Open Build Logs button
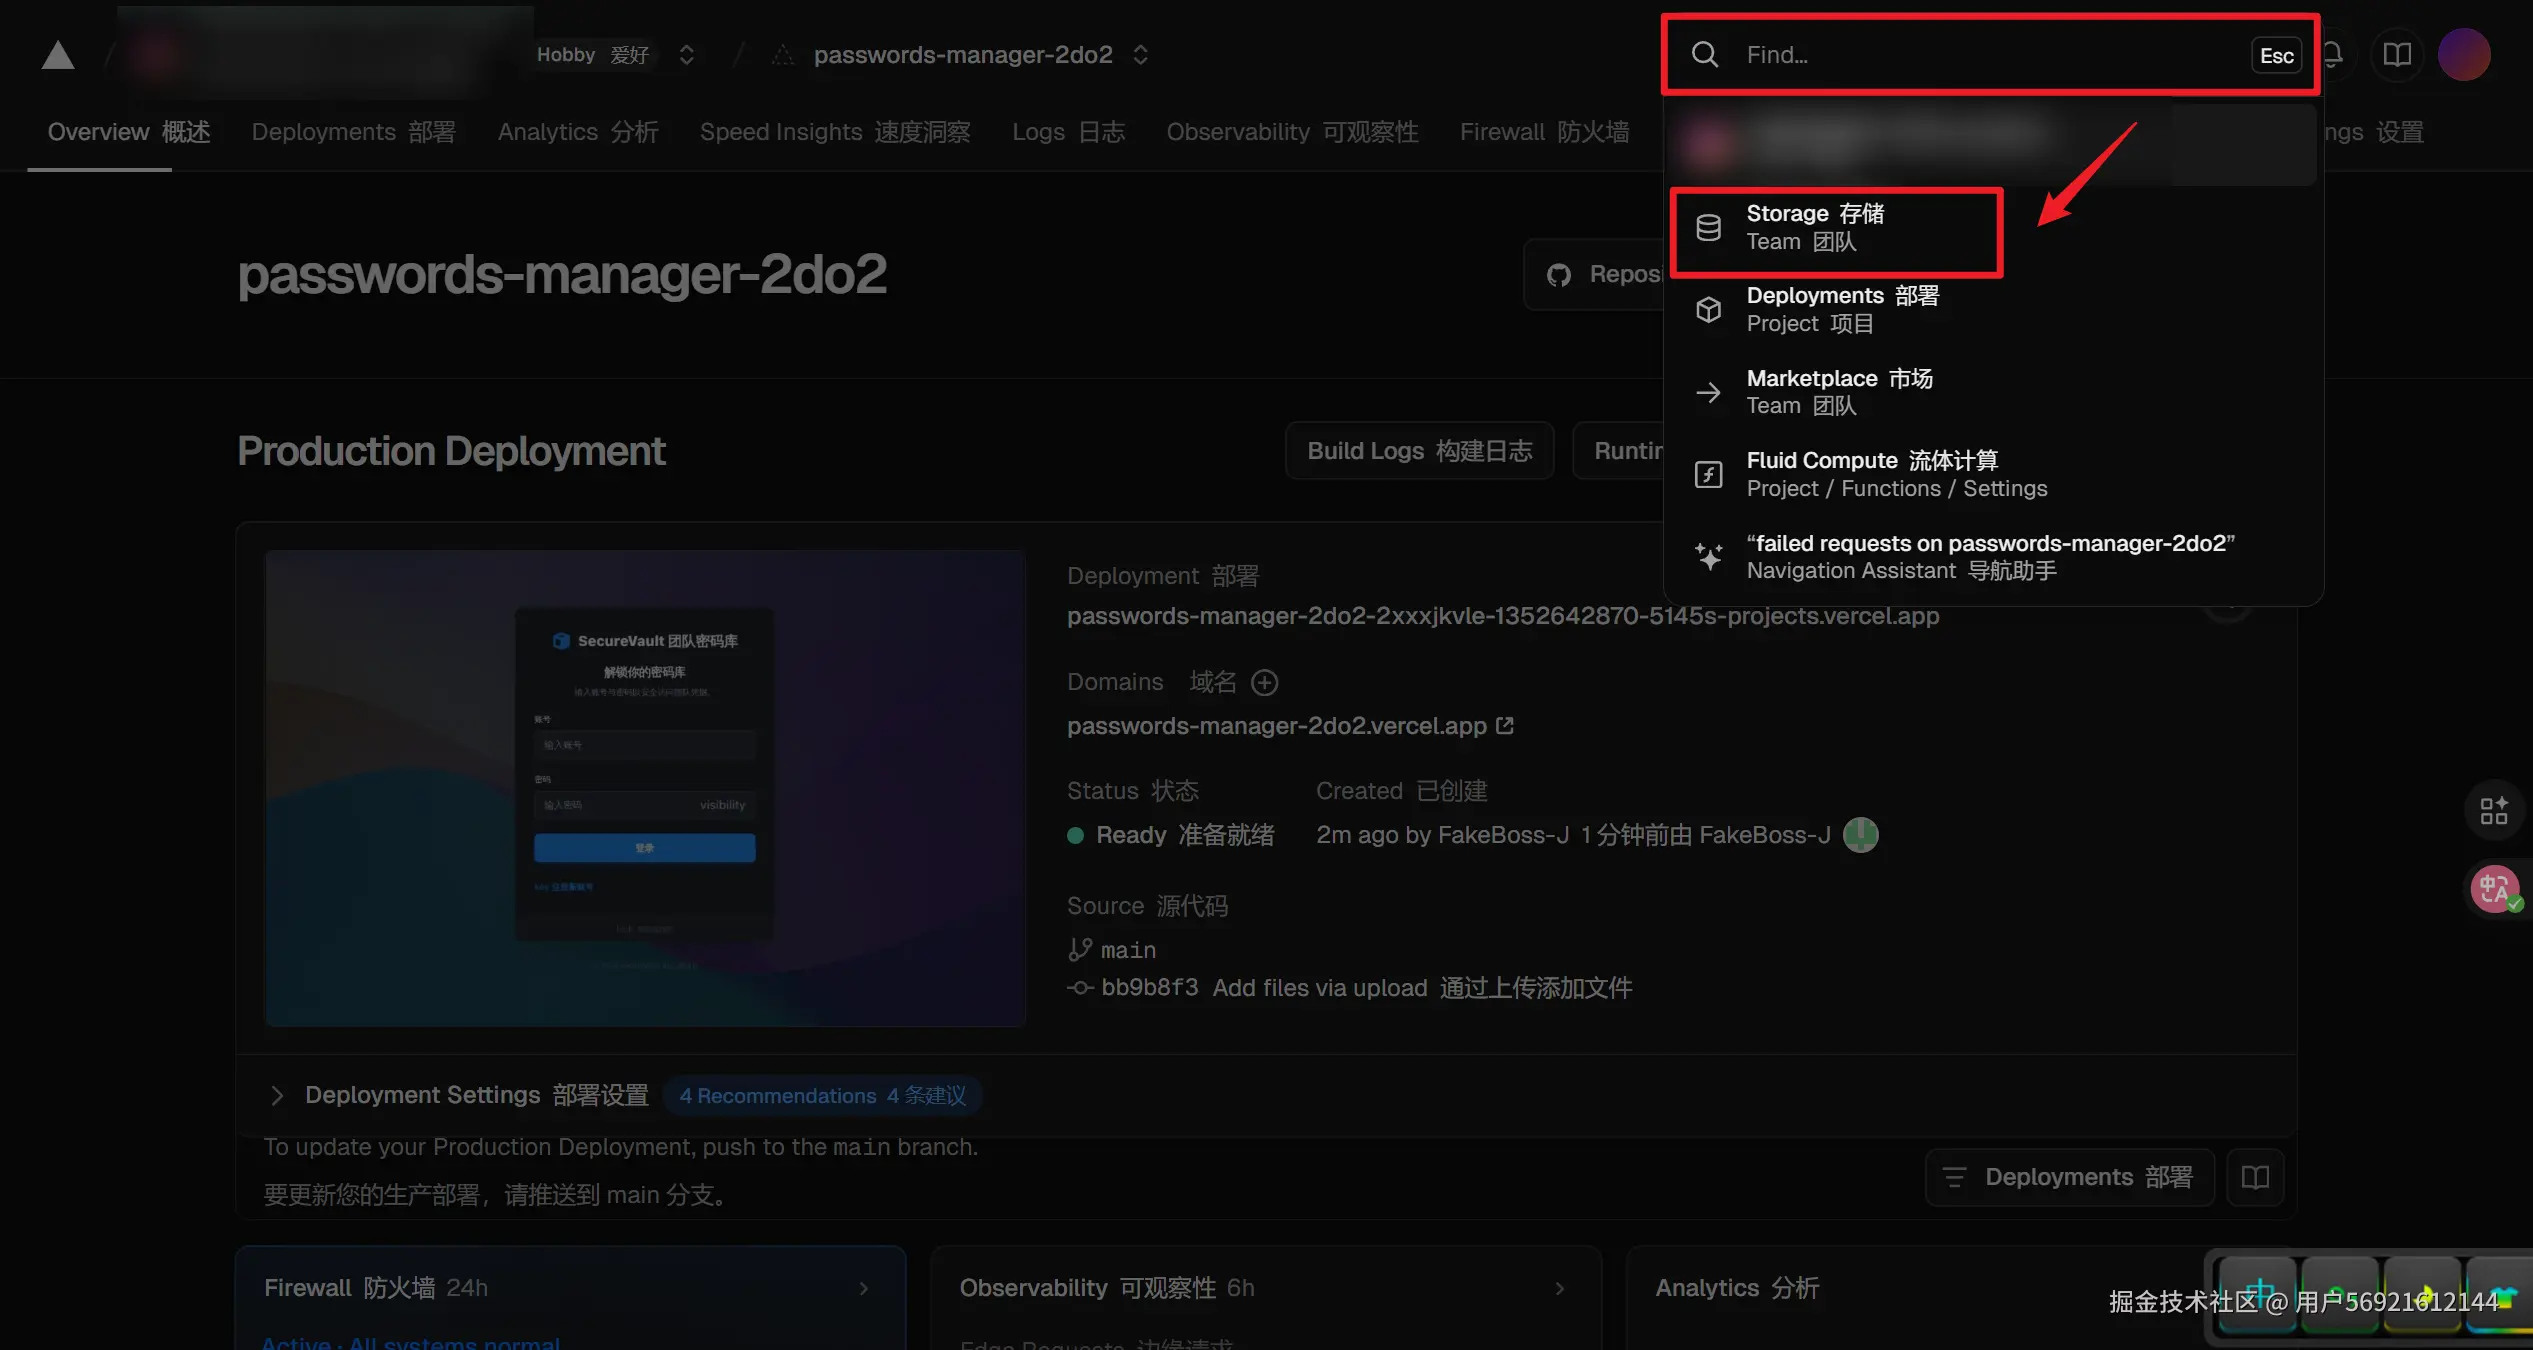 click(x=1419, y=451)
